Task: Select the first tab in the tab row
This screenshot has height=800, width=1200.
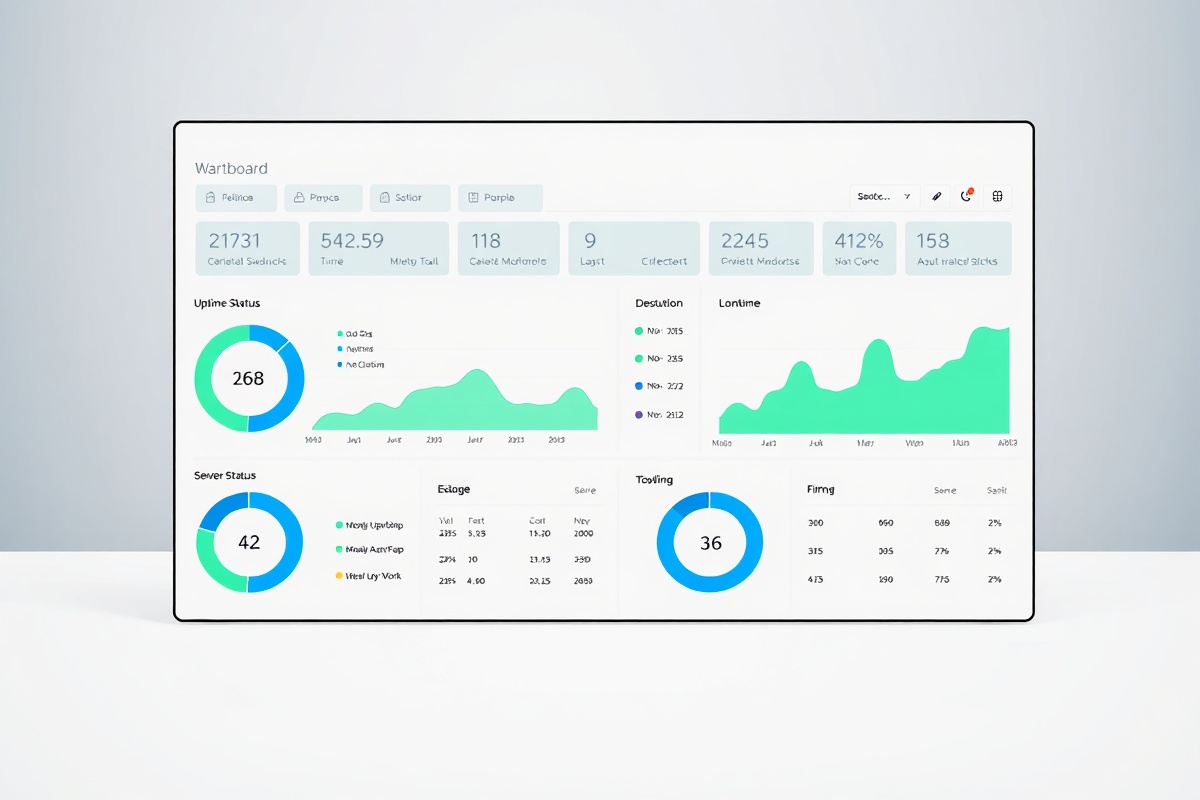Action: click(x=236, y=198)
